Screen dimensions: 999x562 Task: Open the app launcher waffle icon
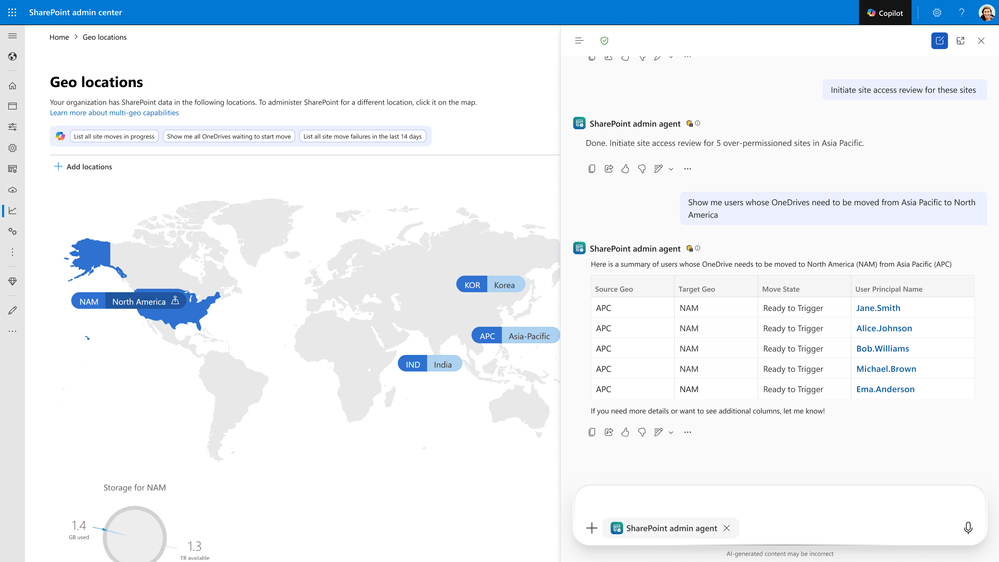coord(12,12)
